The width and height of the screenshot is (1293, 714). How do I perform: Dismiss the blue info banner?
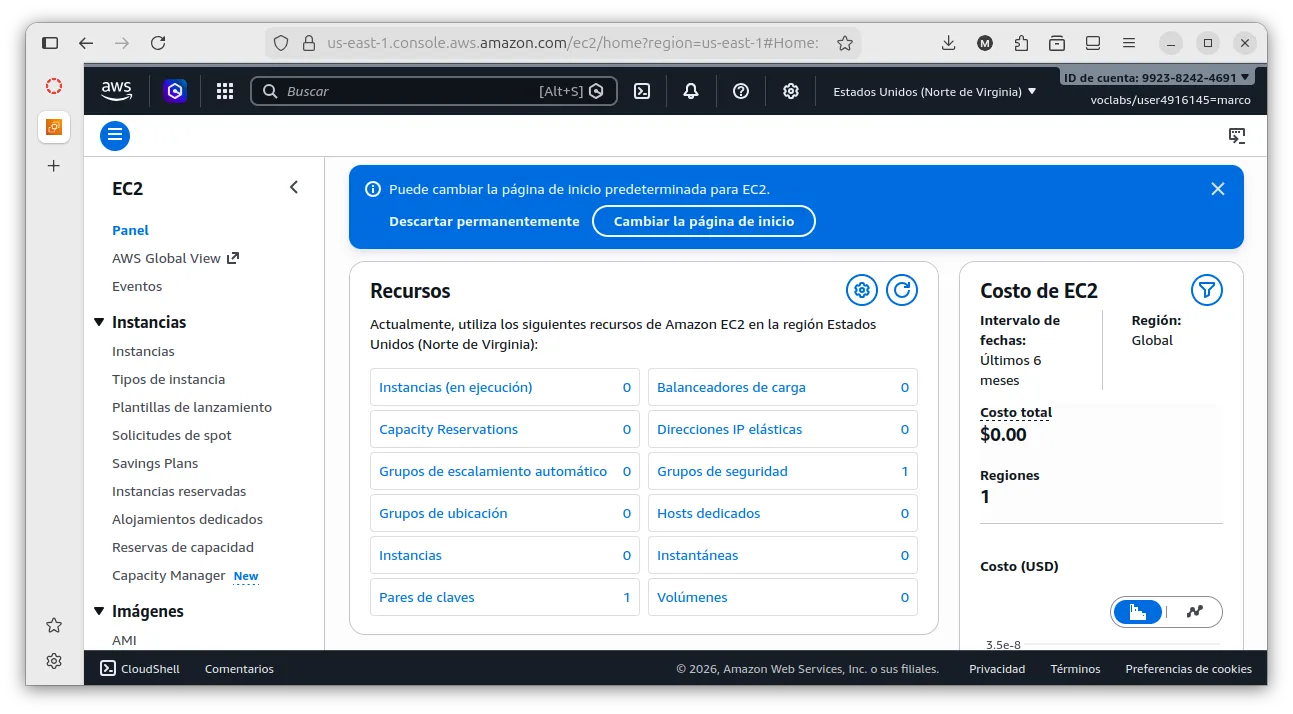(1217, 189)
